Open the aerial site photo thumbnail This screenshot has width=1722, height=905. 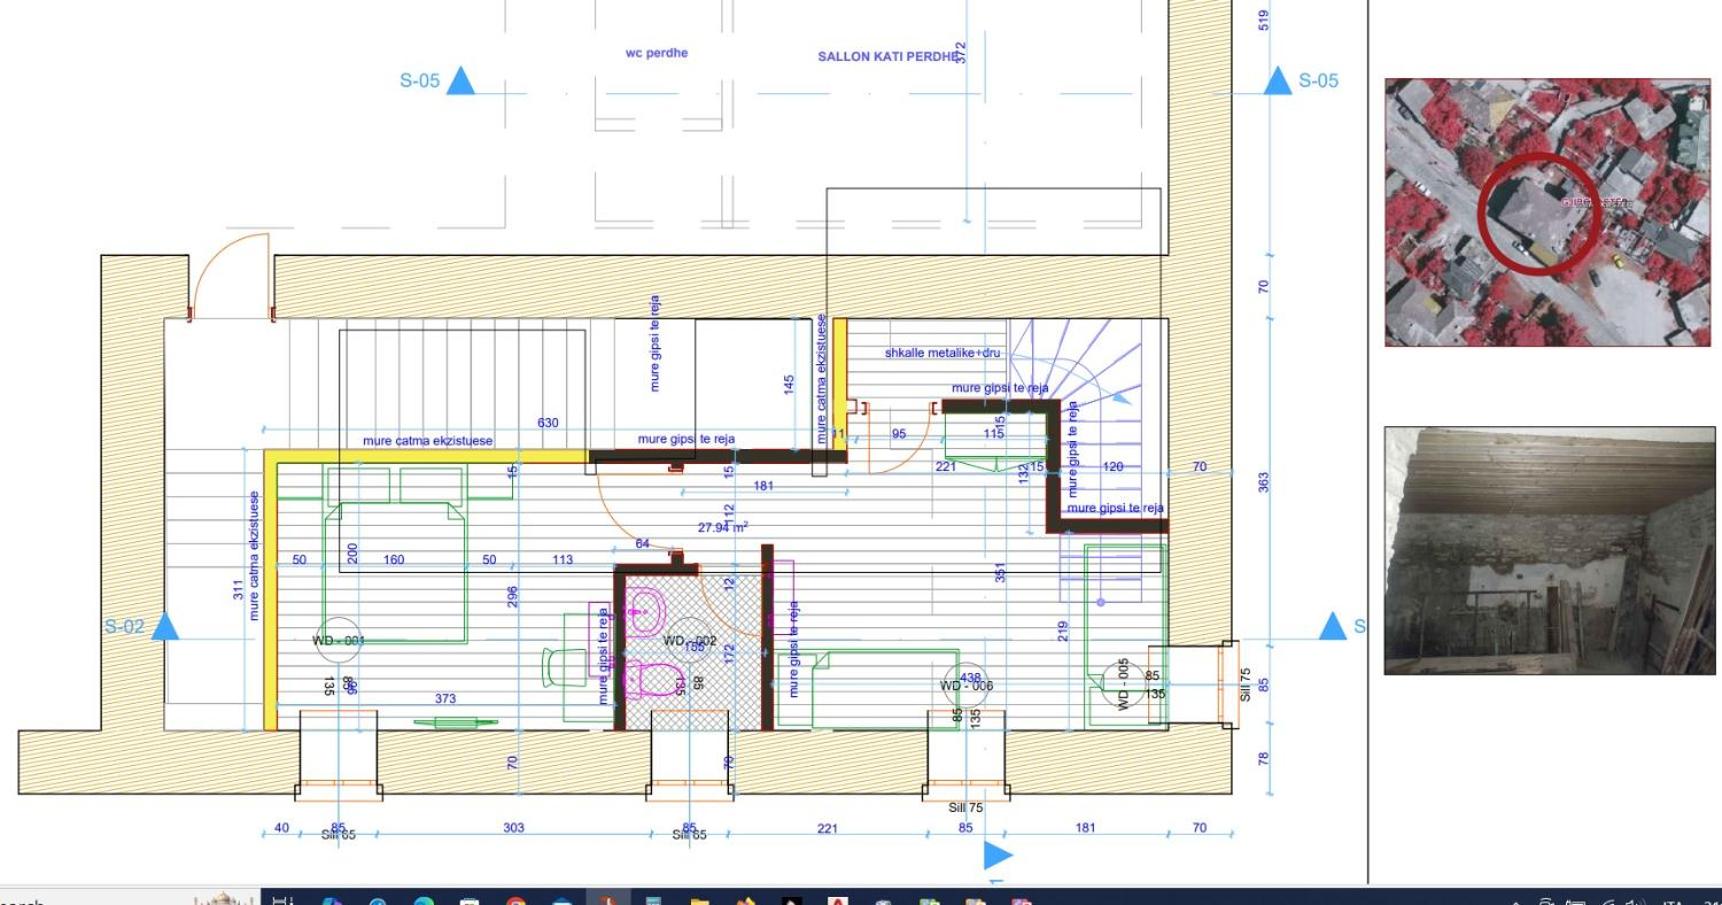click(1547, 212)
